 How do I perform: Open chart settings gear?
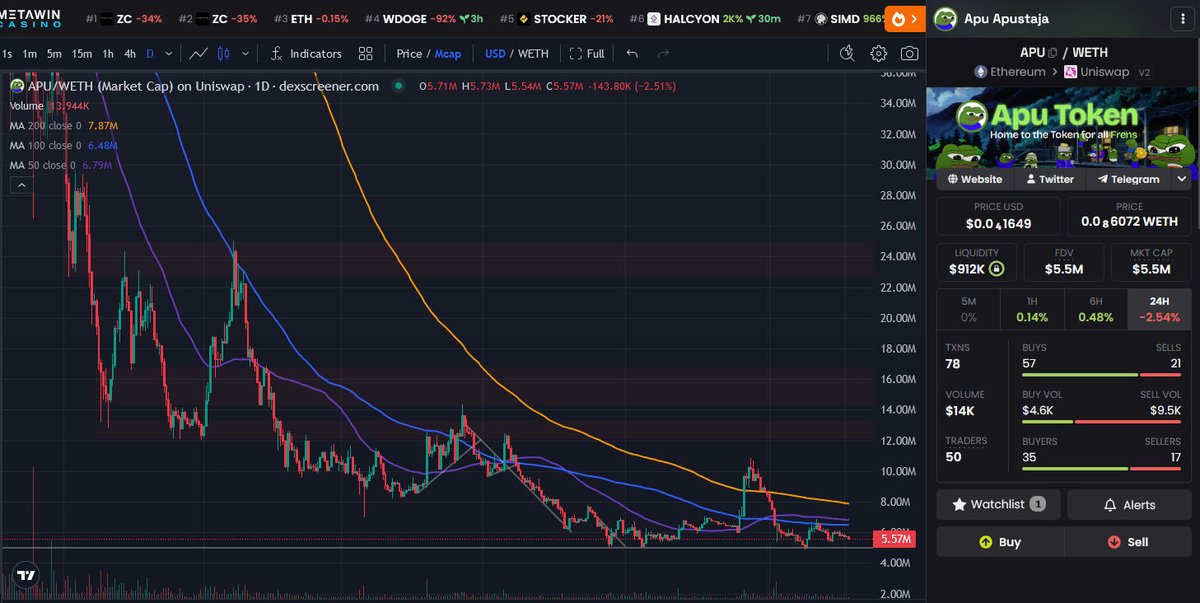(878, 53)
